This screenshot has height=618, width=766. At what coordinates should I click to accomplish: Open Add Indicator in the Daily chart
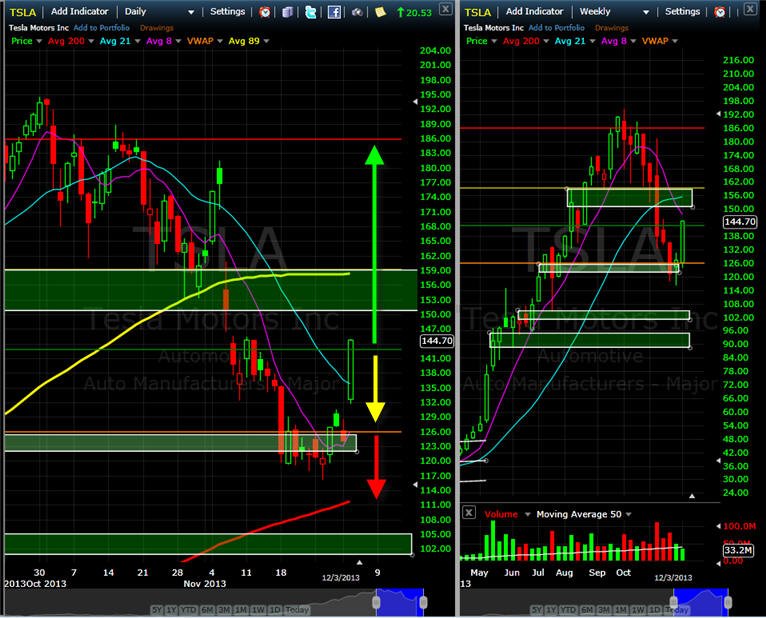[x=79, y=11]
